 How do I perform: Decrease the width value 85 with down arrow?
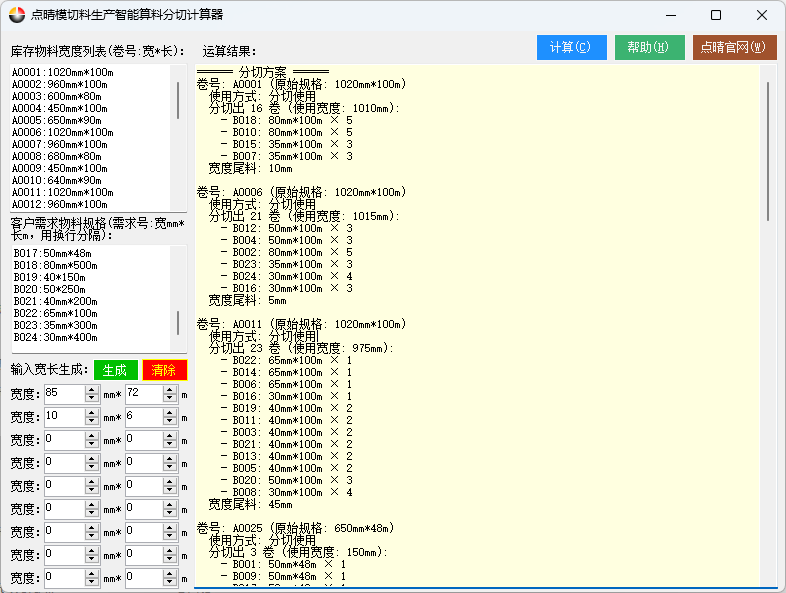tap(93, 398)
